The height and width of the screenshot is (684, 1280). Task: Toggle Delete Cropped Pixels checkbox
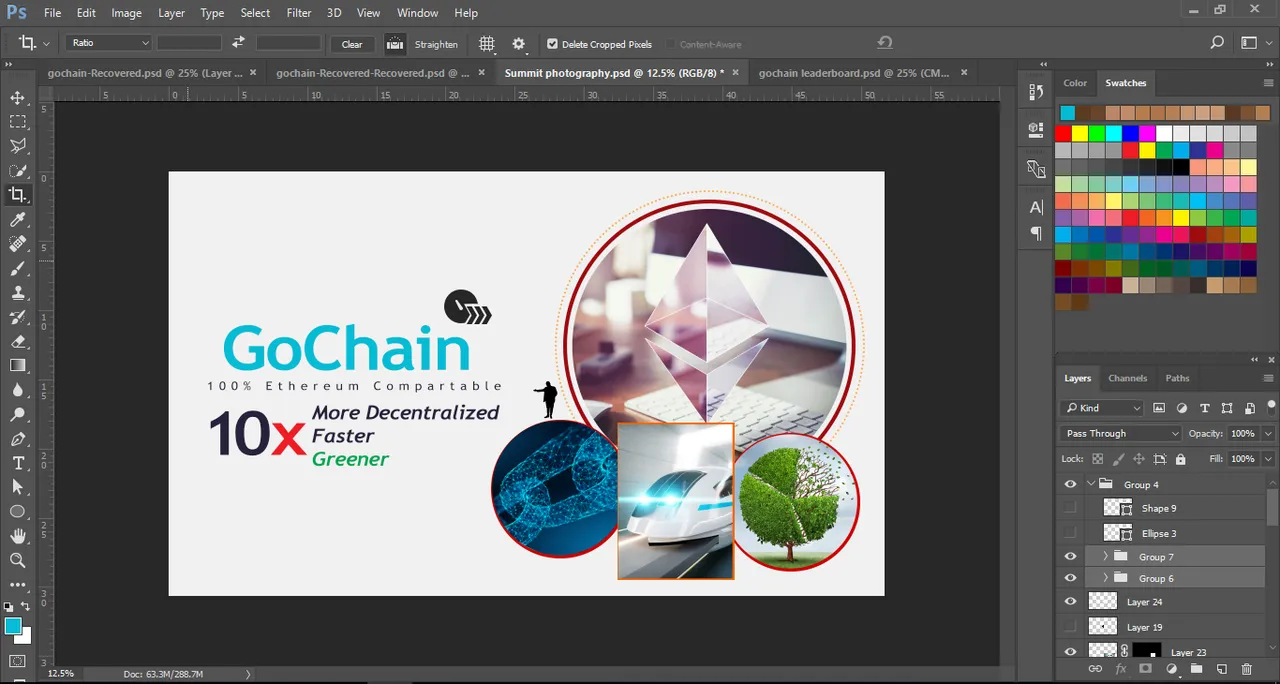pos(552,44)
